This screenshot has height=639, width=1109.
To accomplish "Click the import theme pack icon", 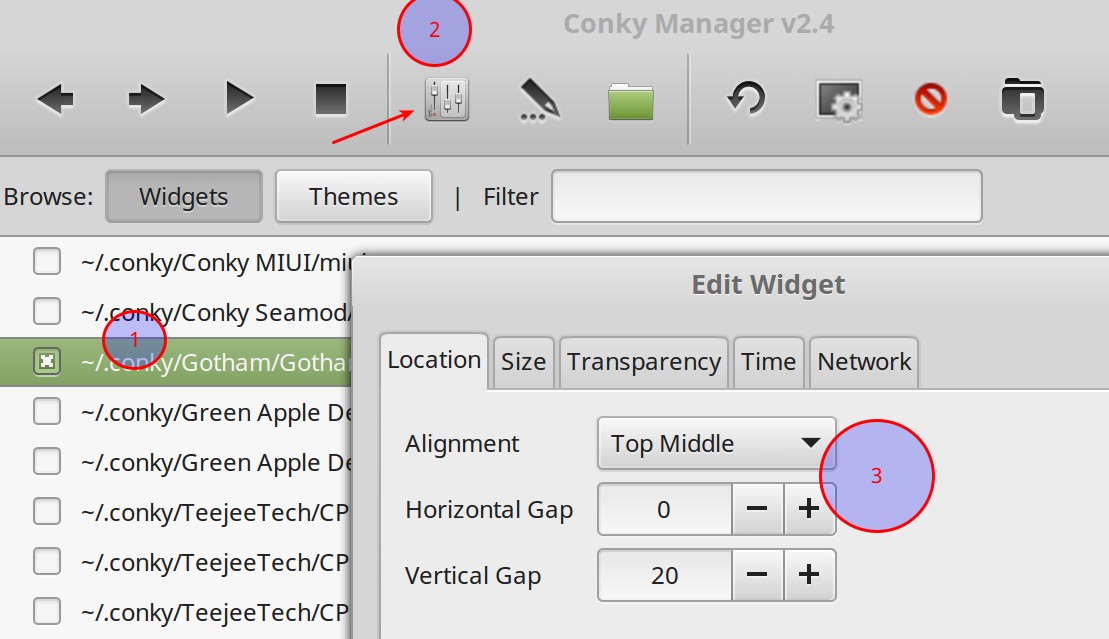I will tap(1023, 100).
